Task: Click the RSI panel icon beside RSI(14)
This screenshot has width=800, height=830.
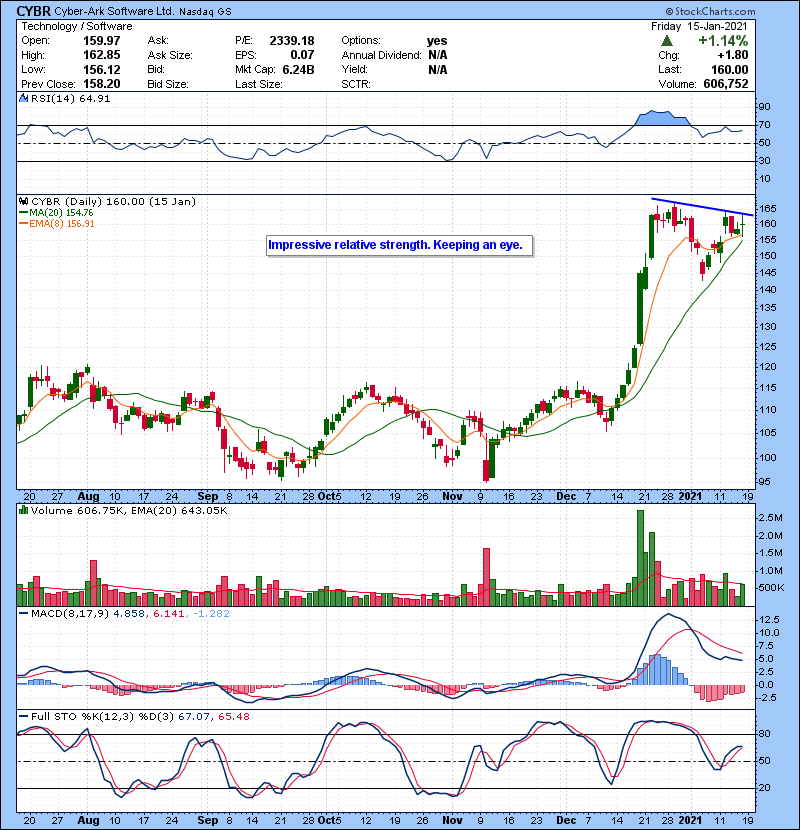Action: (23, 98)
